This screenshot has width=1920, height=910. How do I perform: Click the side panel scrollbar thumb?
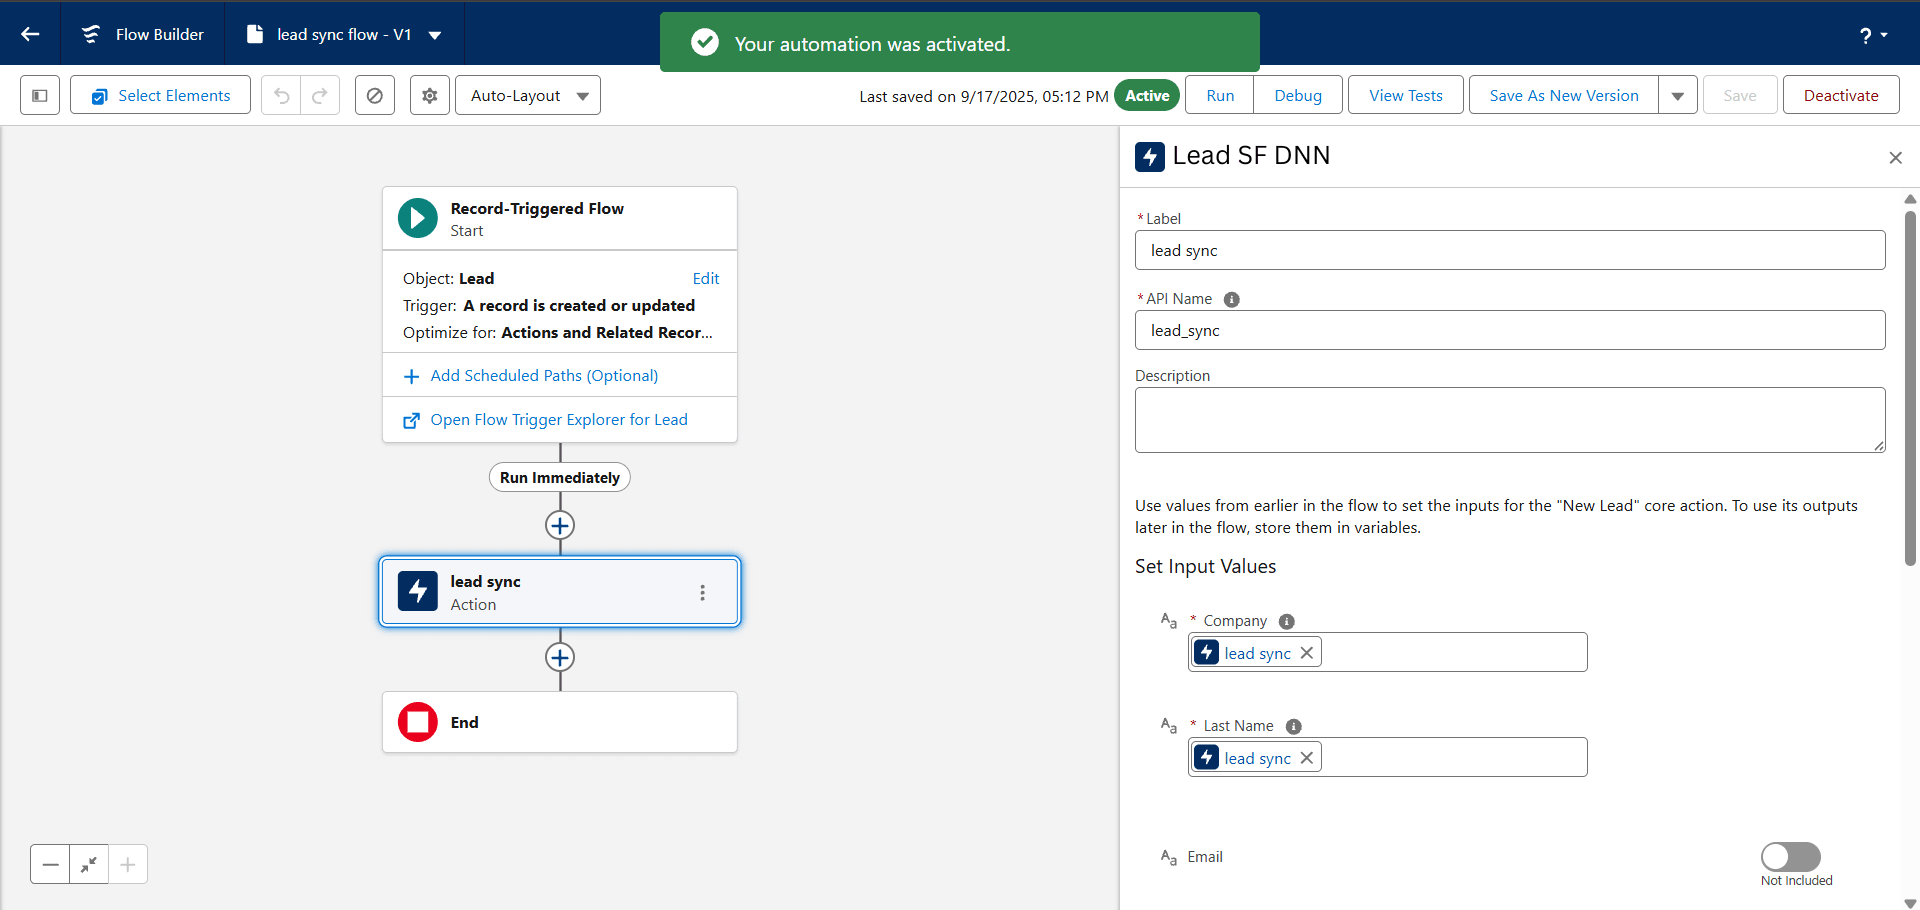[1910, 388]
